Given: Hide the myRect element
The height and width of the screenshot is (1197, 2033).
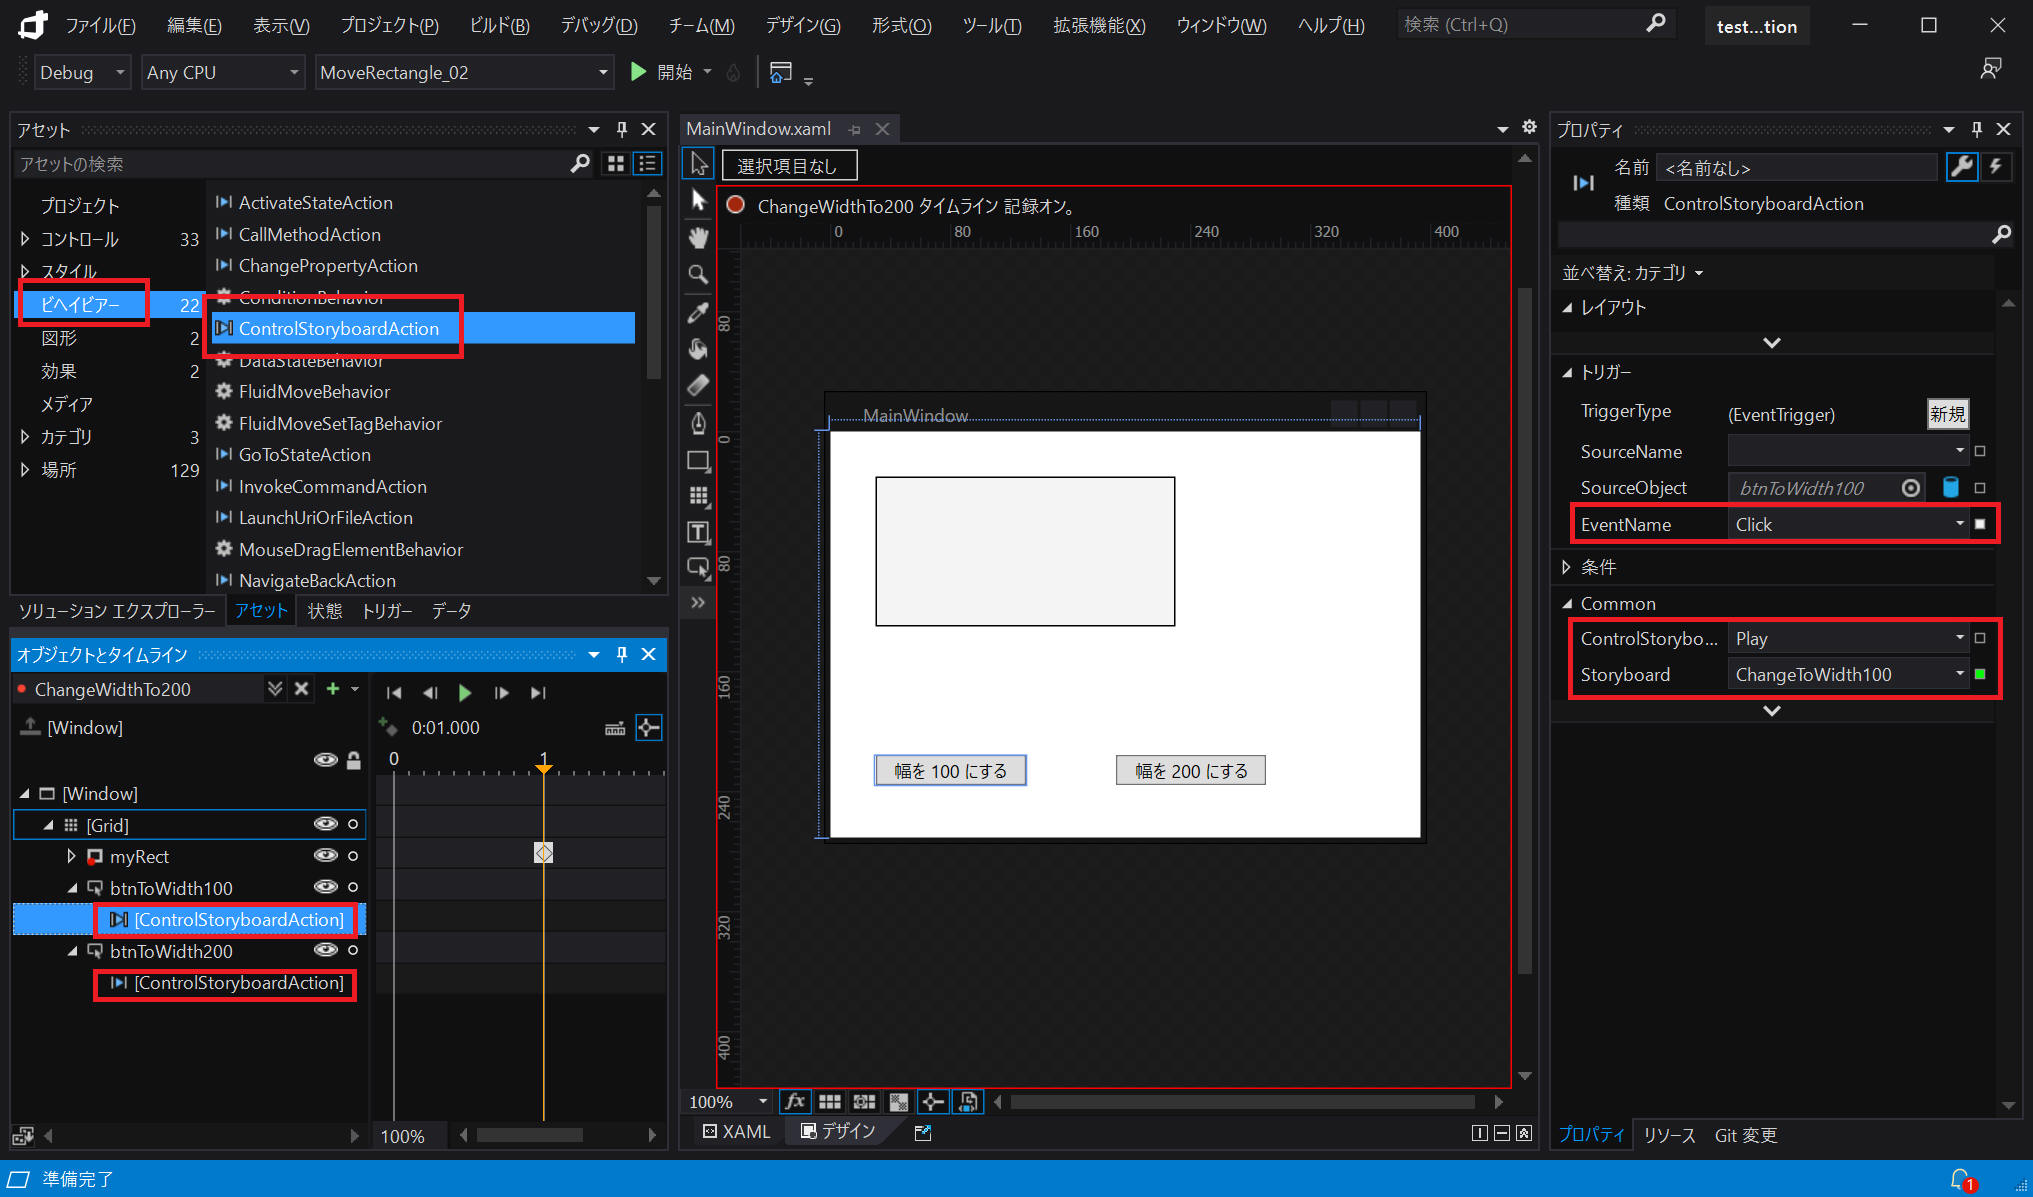Looking at the screenshot, I should point(326,856).
